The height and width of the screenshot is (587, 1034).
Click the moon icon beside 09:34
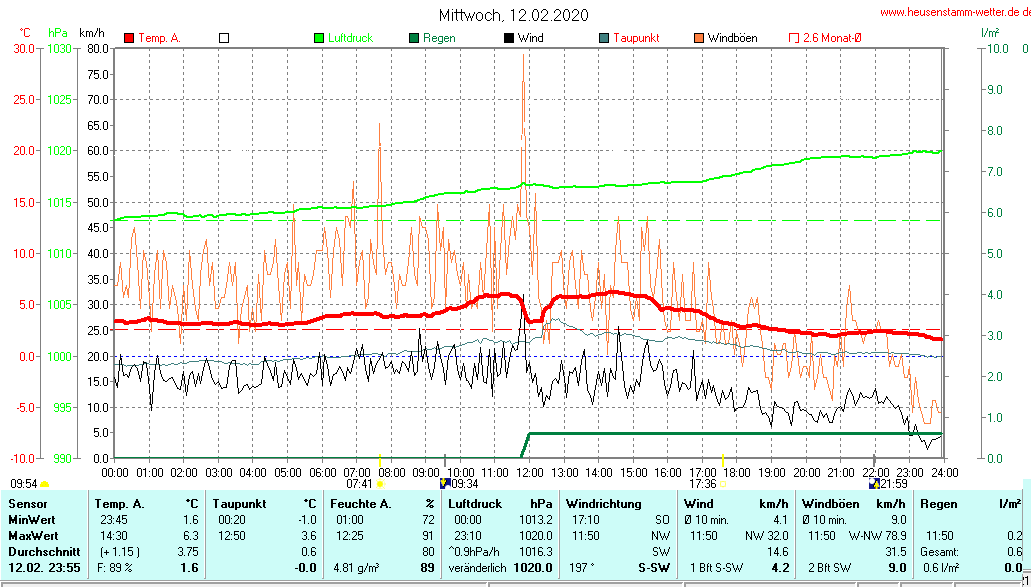click(x=445, y=484)
